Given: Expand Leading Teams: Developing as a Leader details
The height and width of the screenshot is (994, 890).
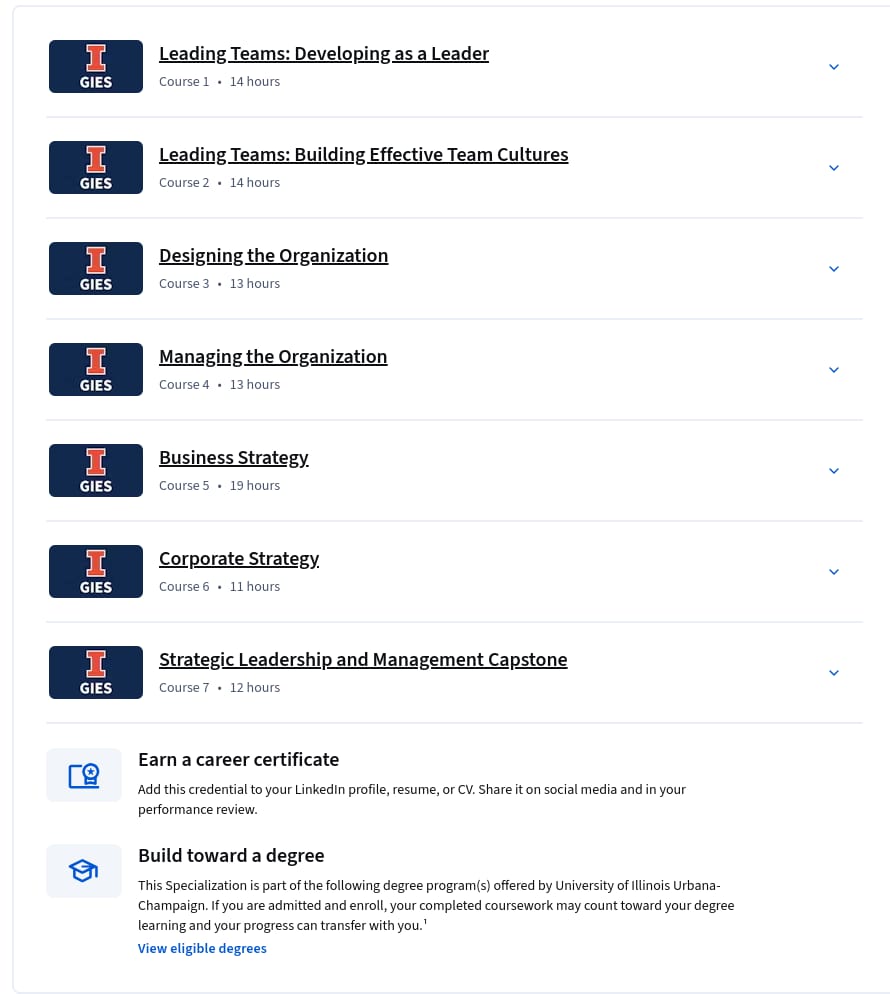Looking at the screenshot, I should (x=834, y=67).
